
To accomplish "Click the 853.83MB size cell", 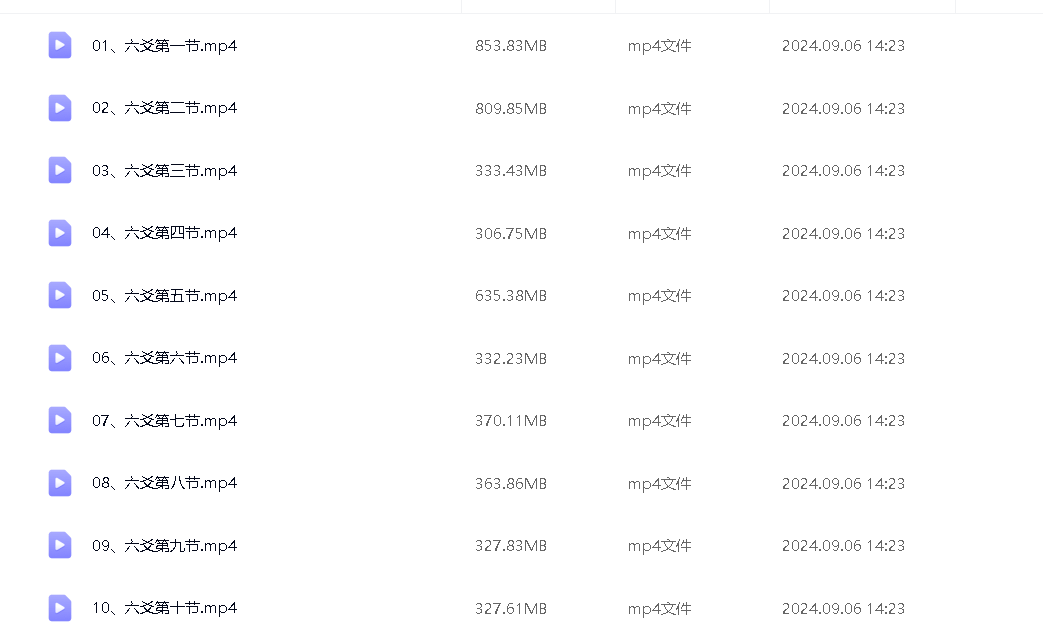I will (x=511, y=46).
